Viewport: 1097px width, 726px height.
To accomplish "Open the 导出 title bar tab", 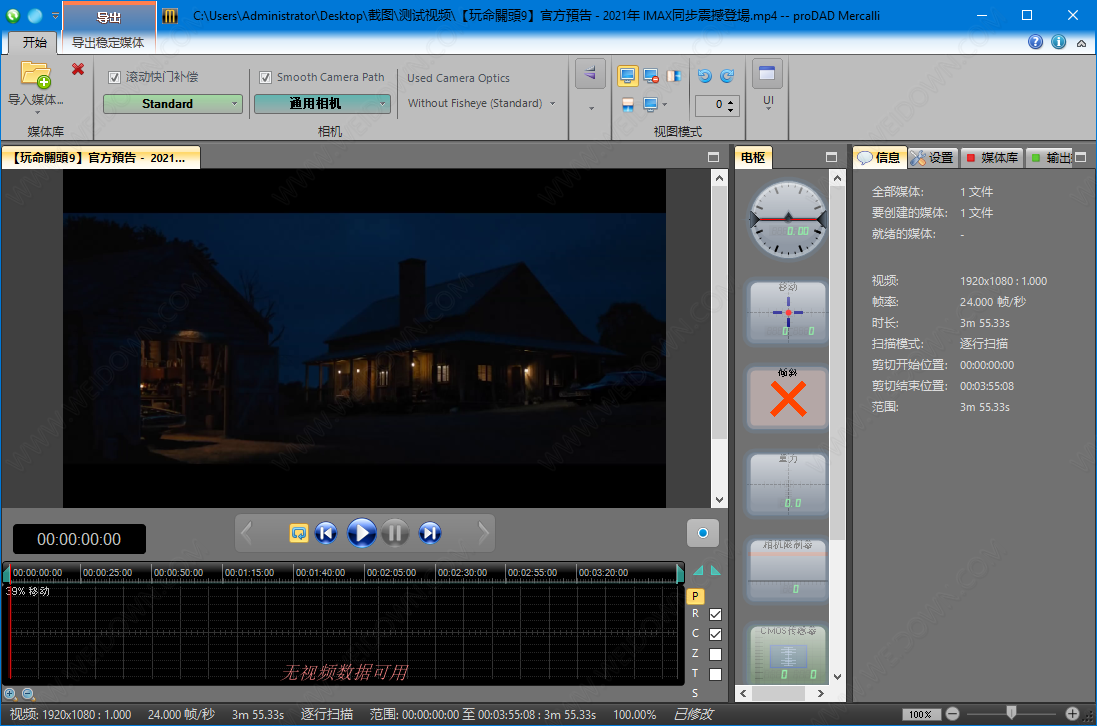I will pos(108,17).
